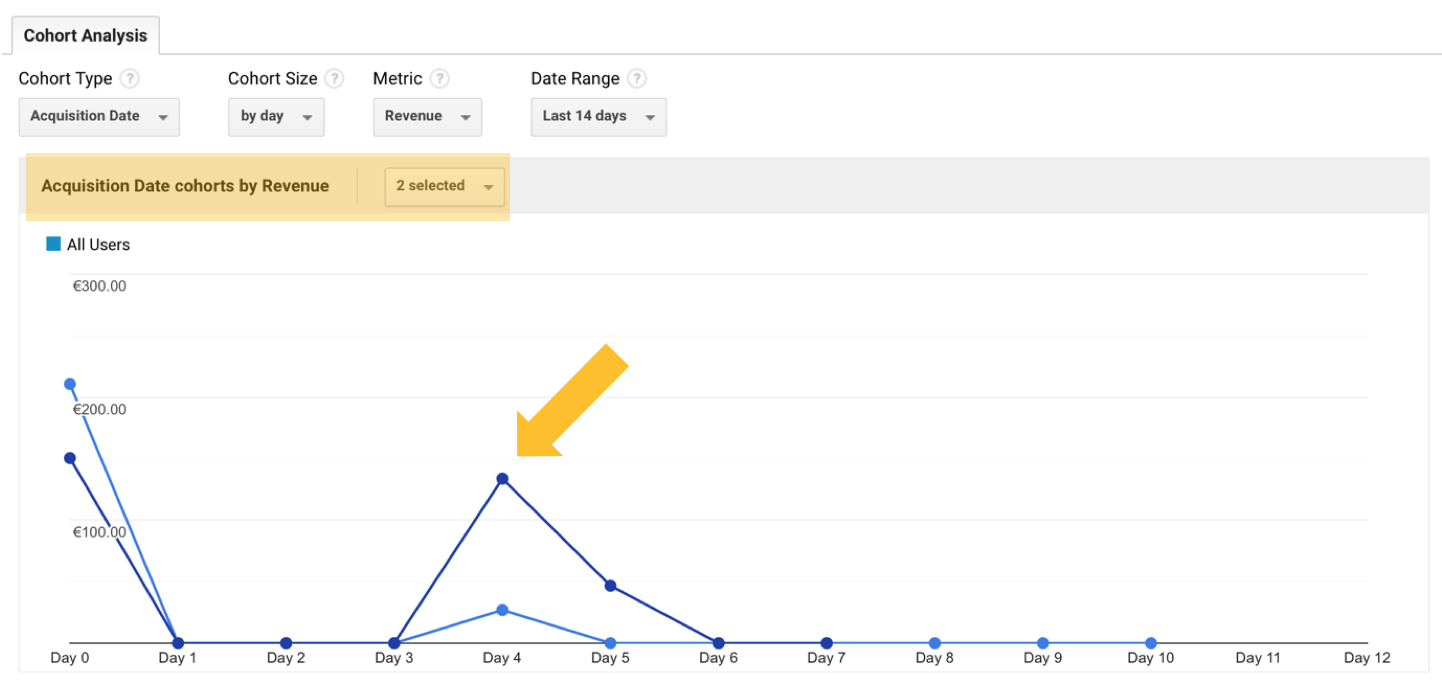Click the Cohort Size label

tap(273, 79)
